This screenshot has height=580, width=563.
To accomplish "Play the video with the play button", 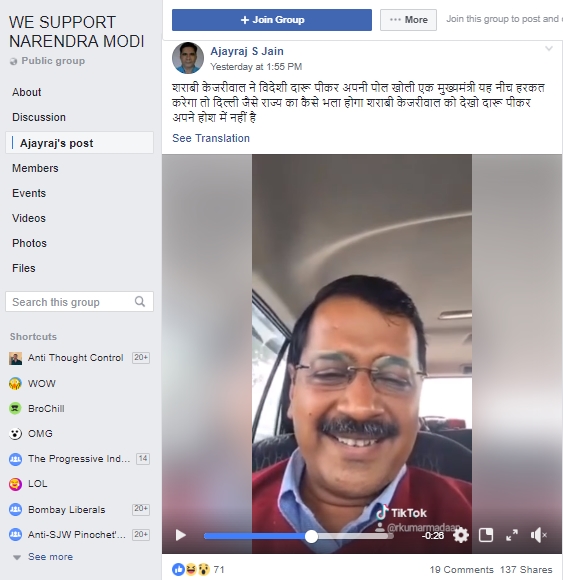I will click(181, 535).
